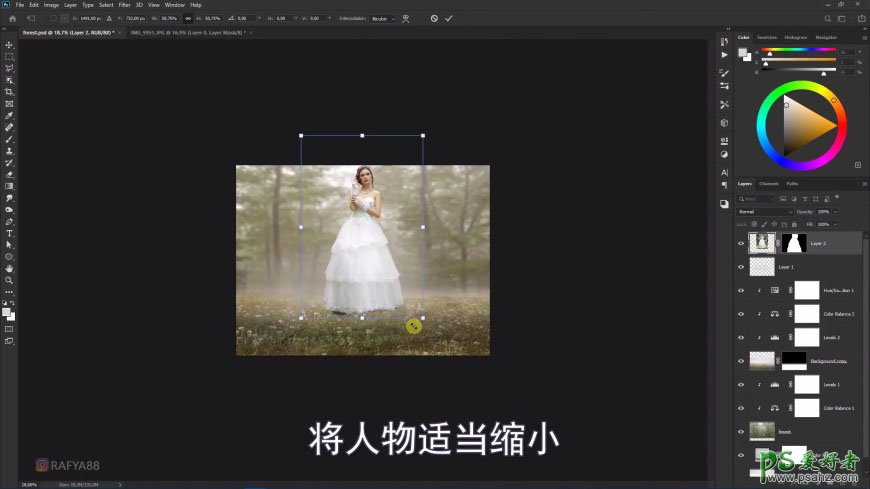The width and height of the screenshot is (870, 489).
Task: Toggle visibility of Levels 2 layer
Action: (741, 337)
